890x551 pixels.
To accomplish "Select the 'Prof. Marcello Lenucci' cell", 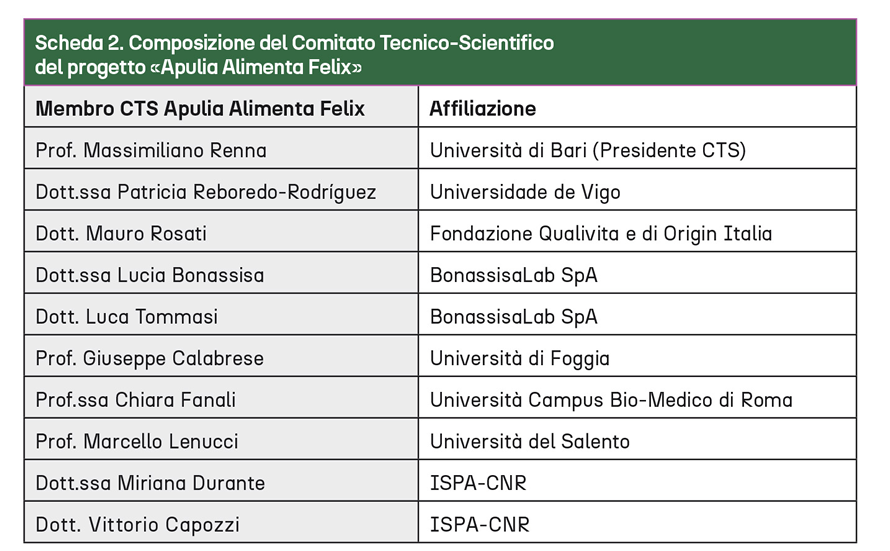I will click(x=137, y=441).
